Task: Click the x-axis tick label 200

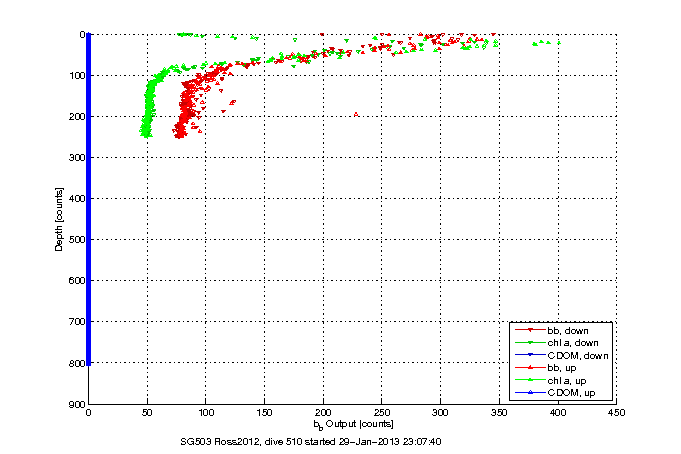Action: [323, 413]
